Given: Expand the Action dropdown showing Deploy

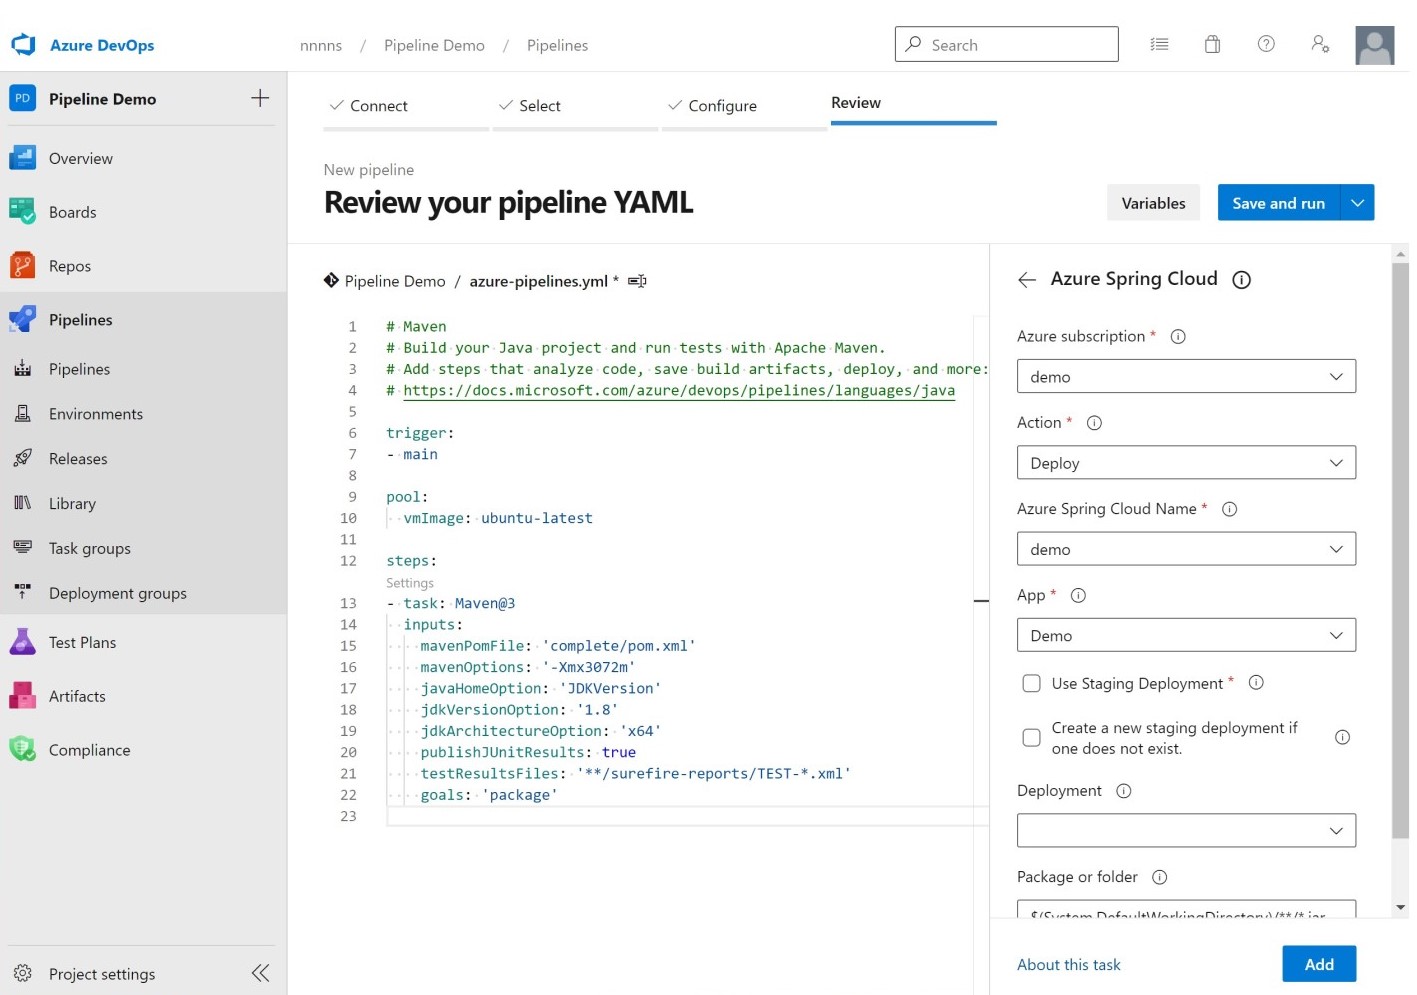Looking at the screenshot, I should click(x=1186, y=463).
